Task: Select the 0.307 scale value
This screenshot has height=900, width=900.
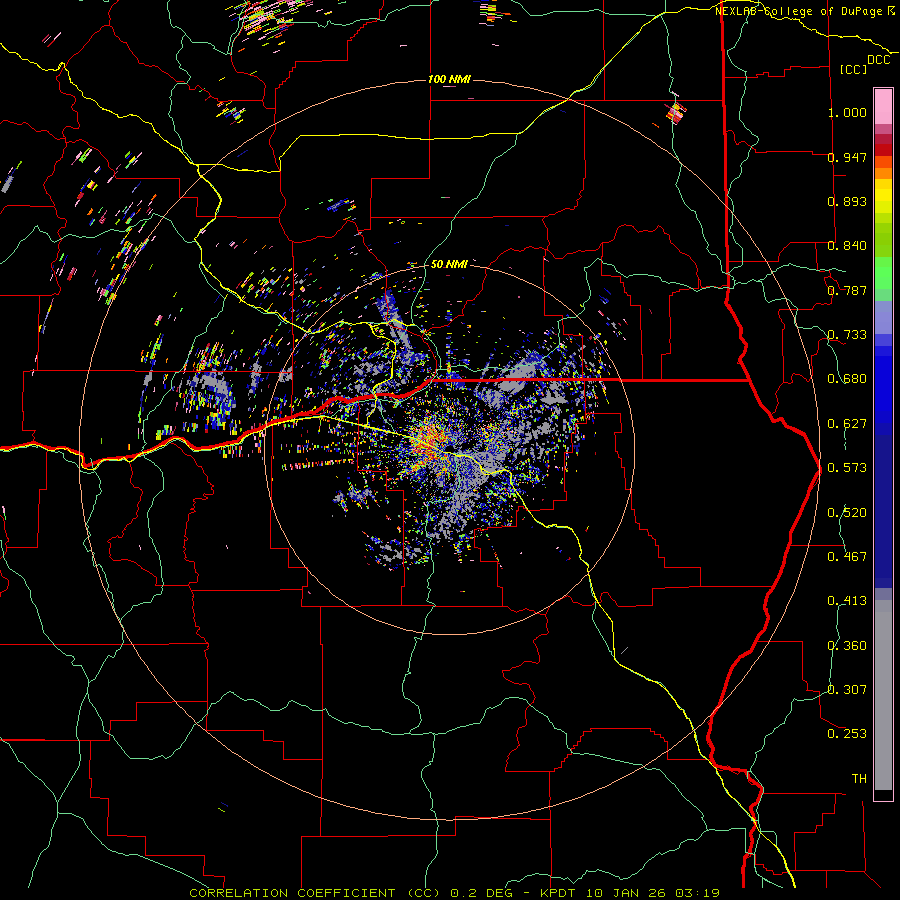Action: [847, 690]
